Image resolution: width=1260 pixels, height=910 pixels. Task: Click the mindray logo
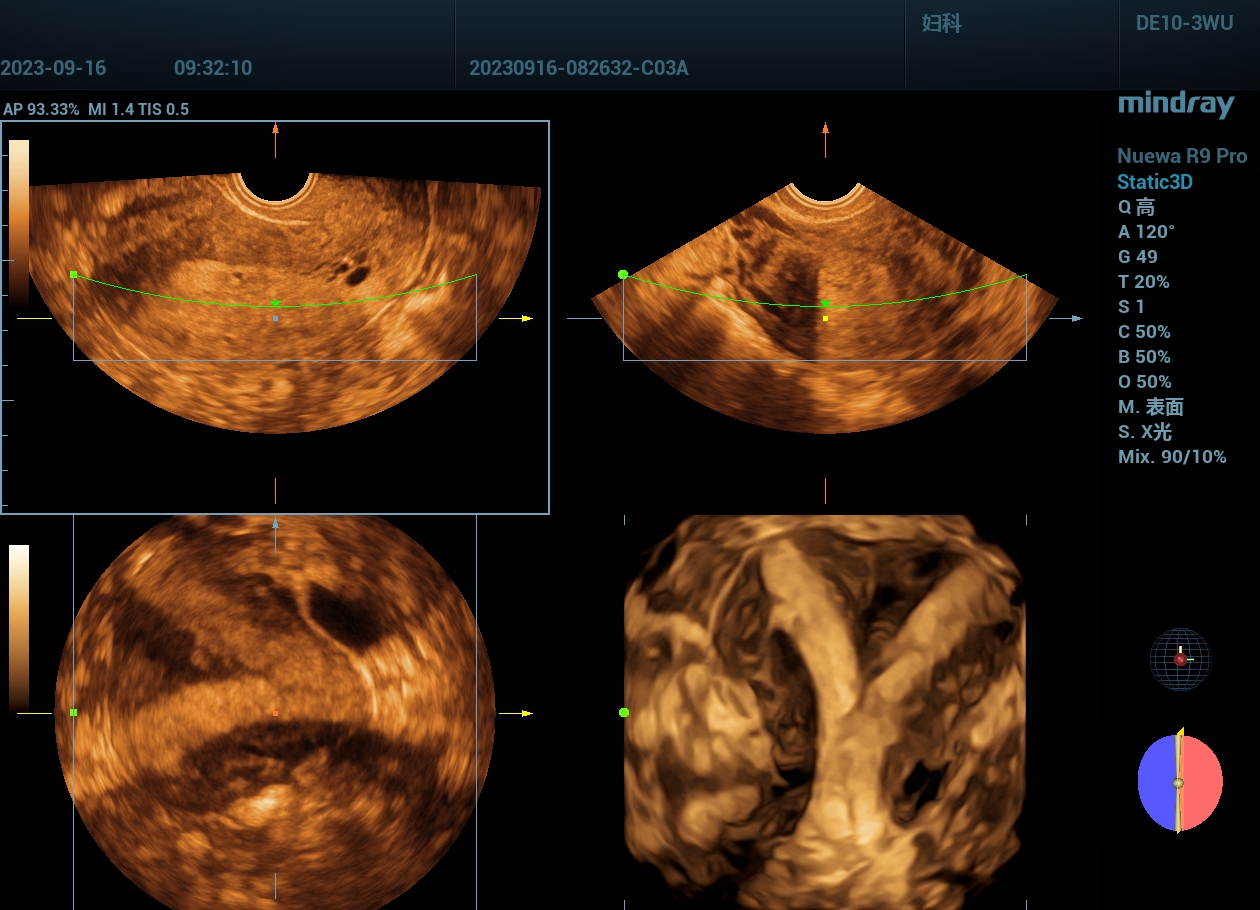1175,104
